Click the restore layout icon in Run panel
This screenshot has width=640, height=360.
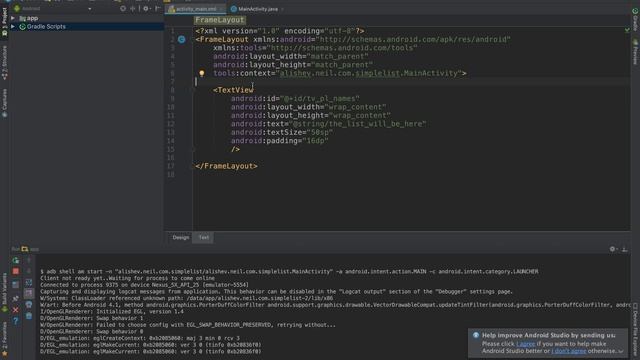pyautogui.click(x=16, y=284)
